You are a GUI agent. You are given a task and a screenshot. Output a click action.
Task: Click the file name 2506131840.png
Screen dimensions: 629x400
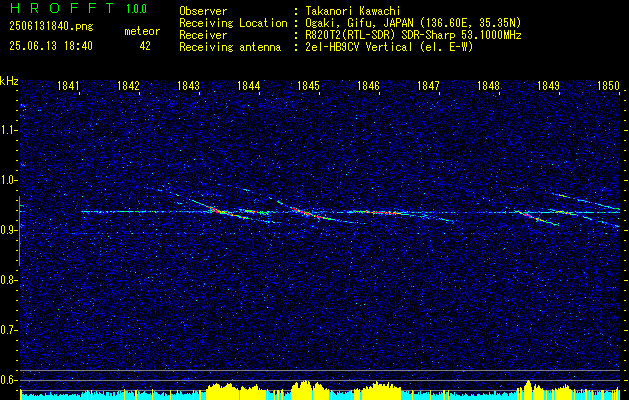(x=51, y=26)
